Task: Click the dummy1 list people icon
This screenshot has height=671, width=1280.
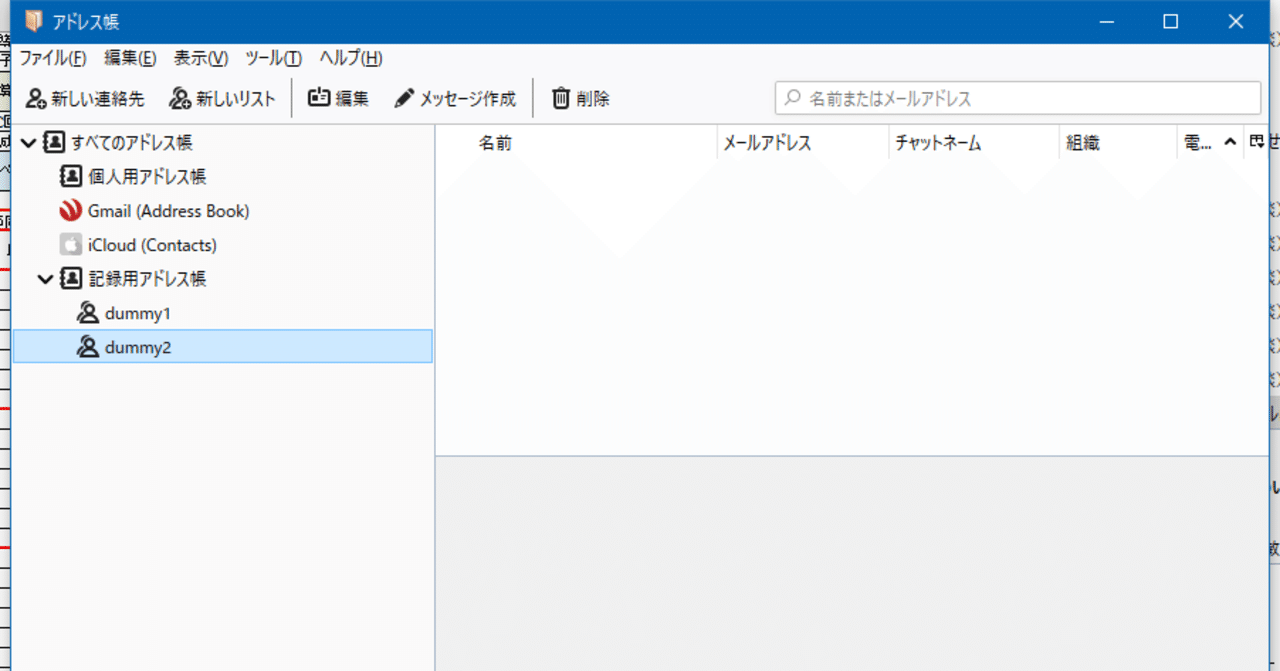Action: coord(88,313)
